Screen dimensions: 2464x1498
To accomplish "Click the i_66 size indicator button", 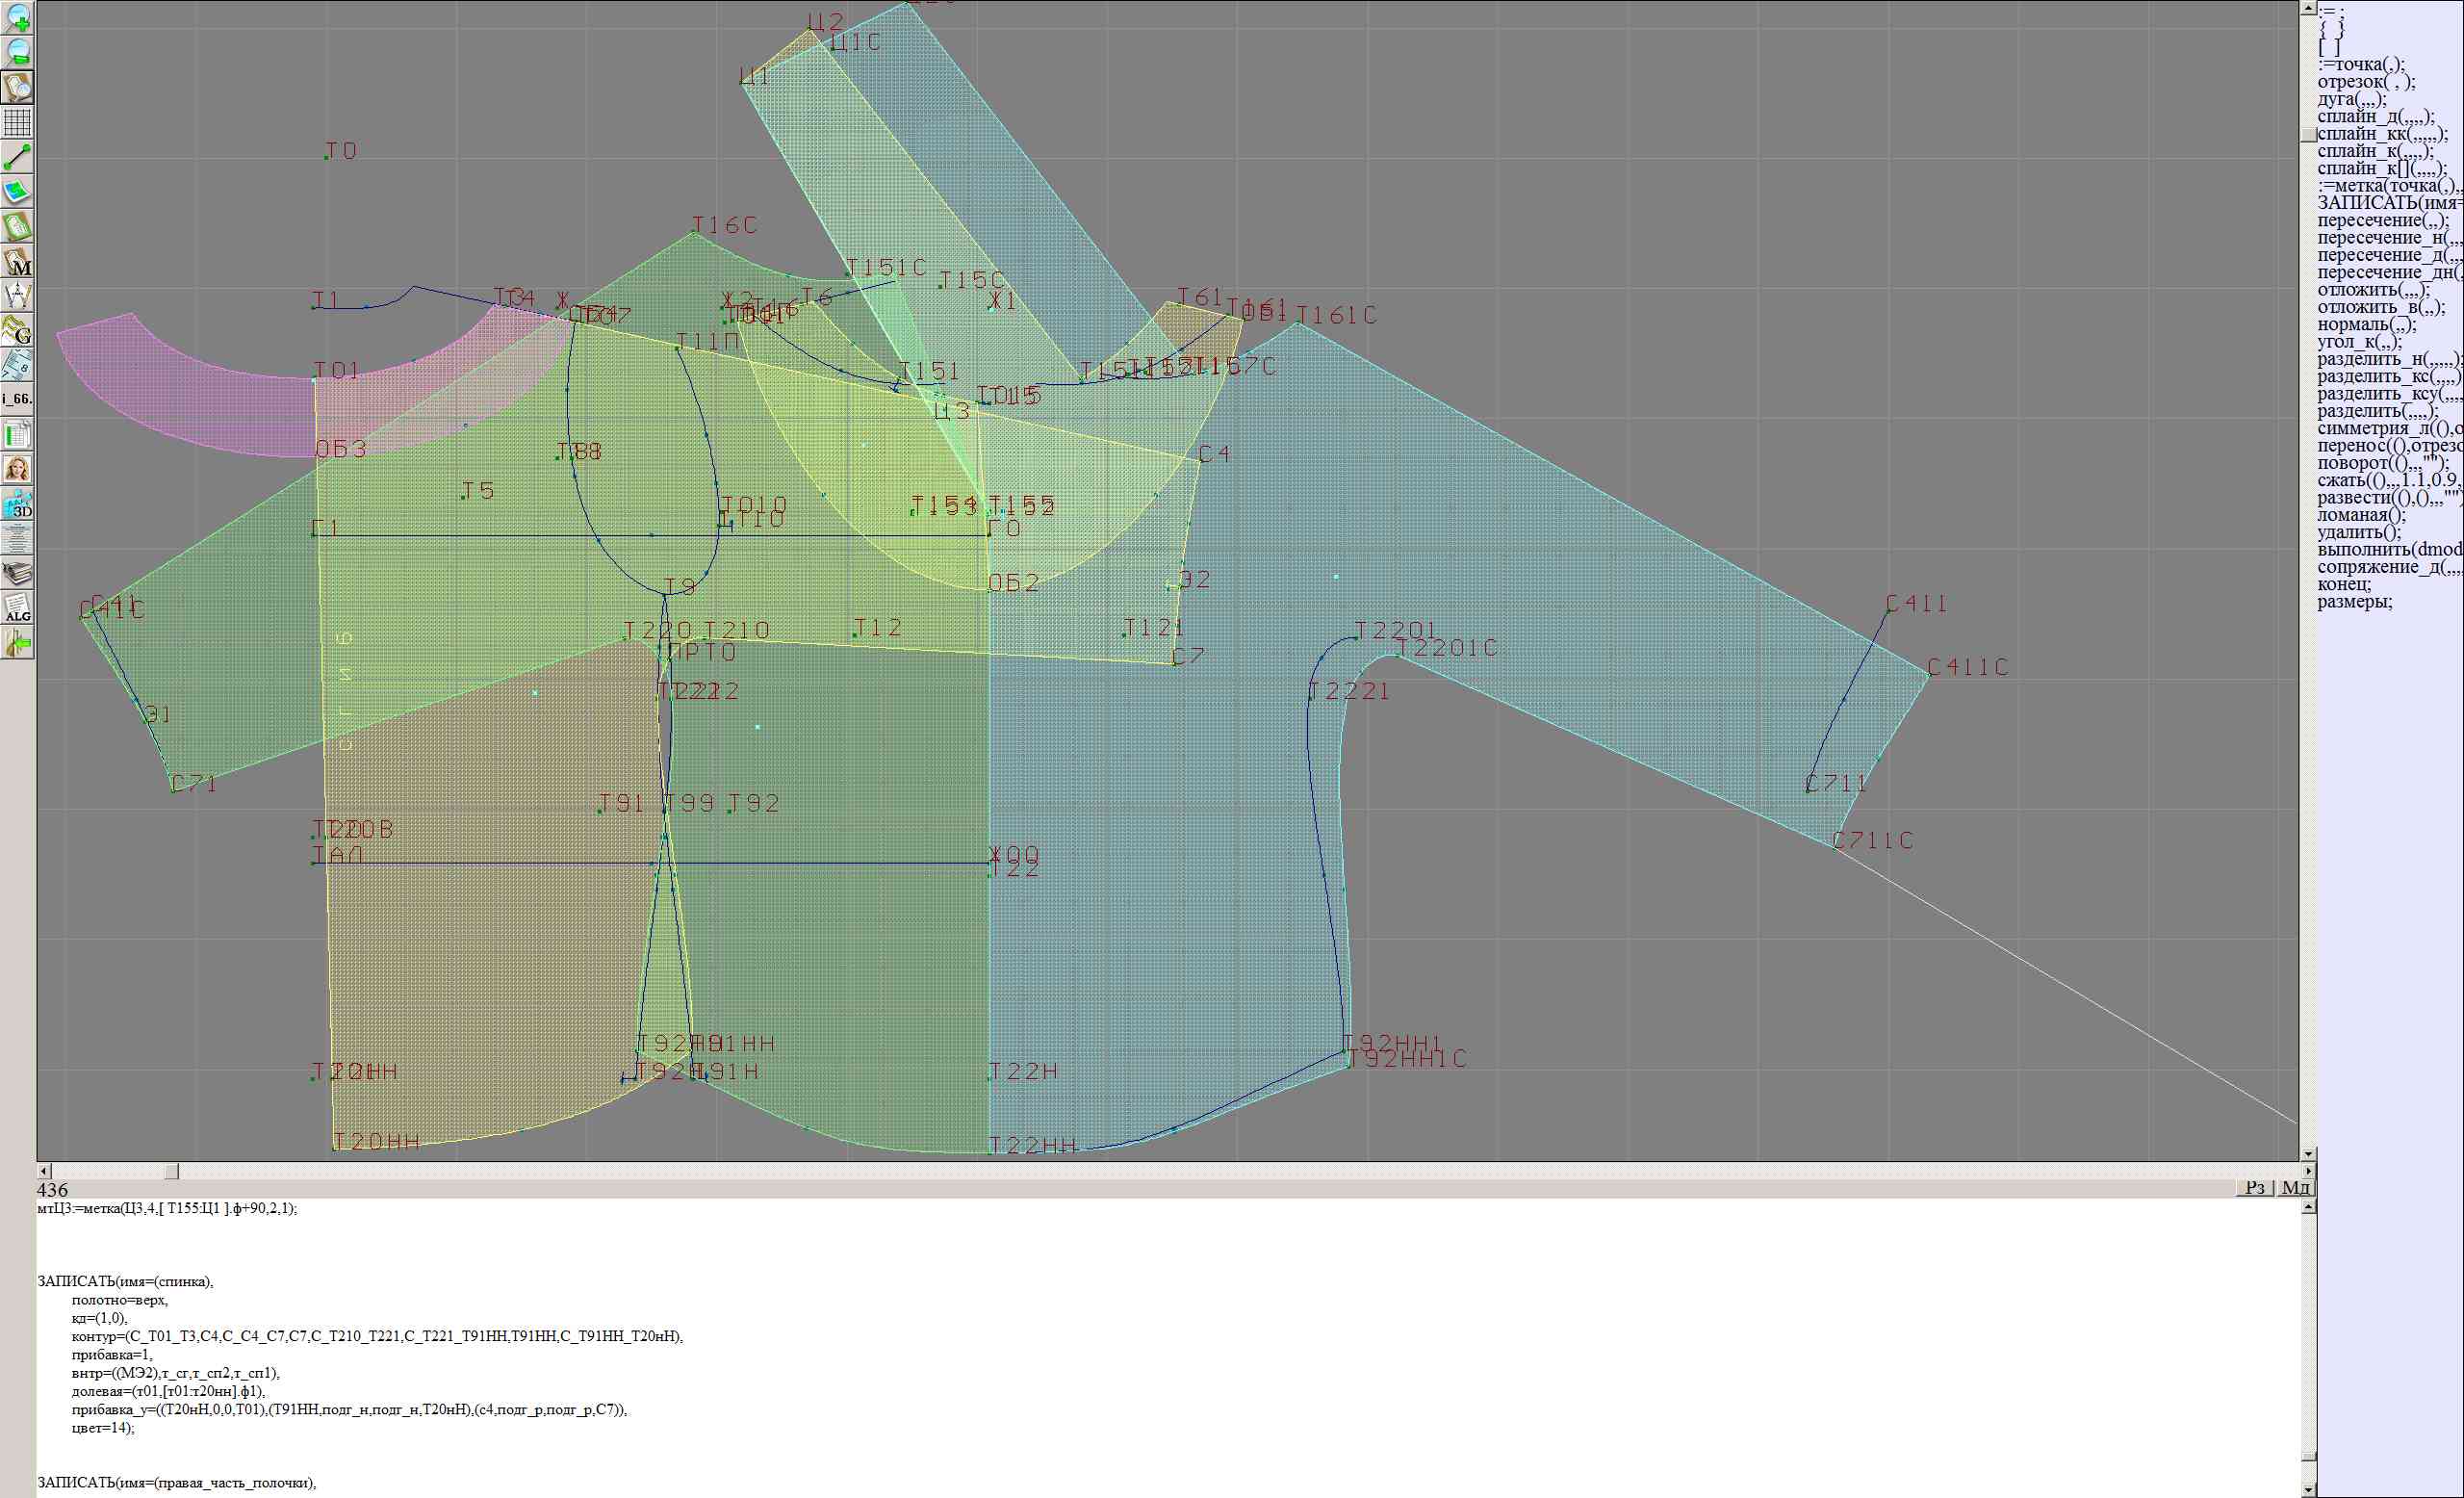I will tap(17, 399).
